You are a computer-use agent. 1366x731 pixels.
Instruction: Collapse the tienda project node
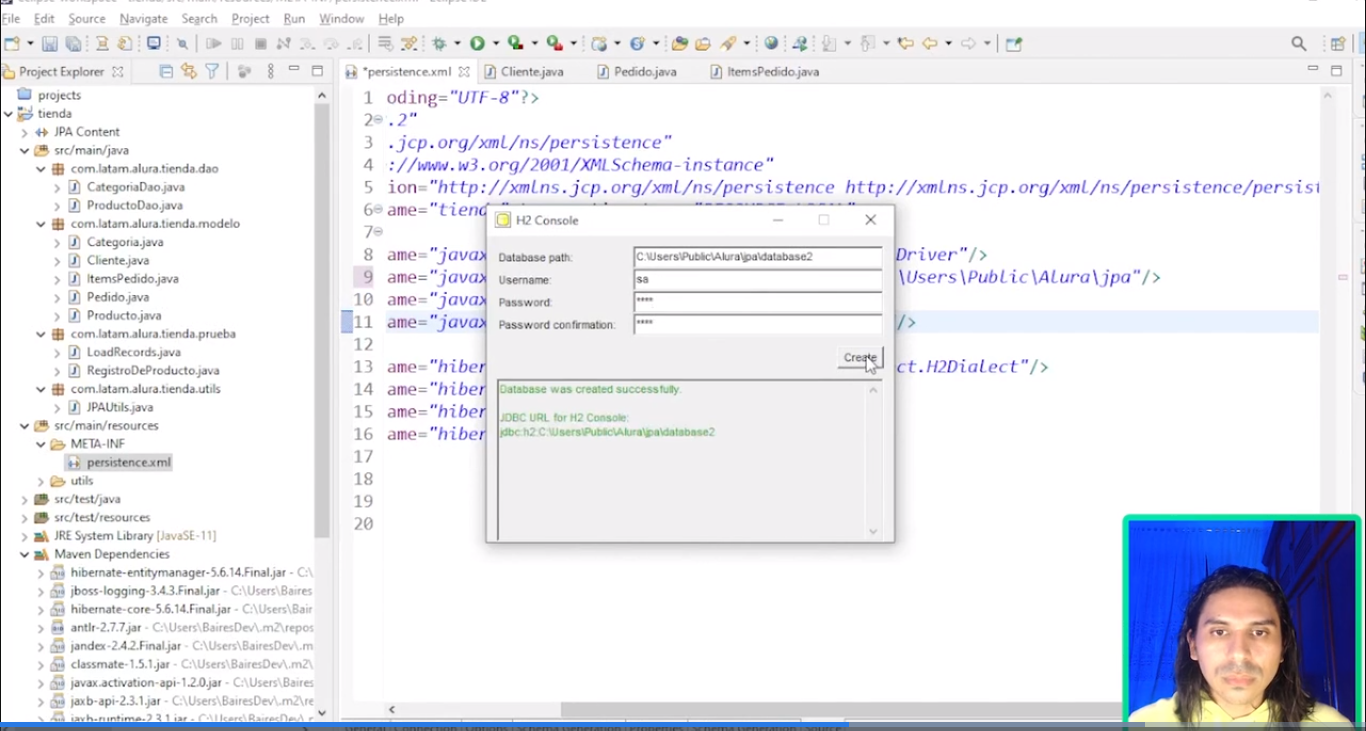[x=8, y=114]
